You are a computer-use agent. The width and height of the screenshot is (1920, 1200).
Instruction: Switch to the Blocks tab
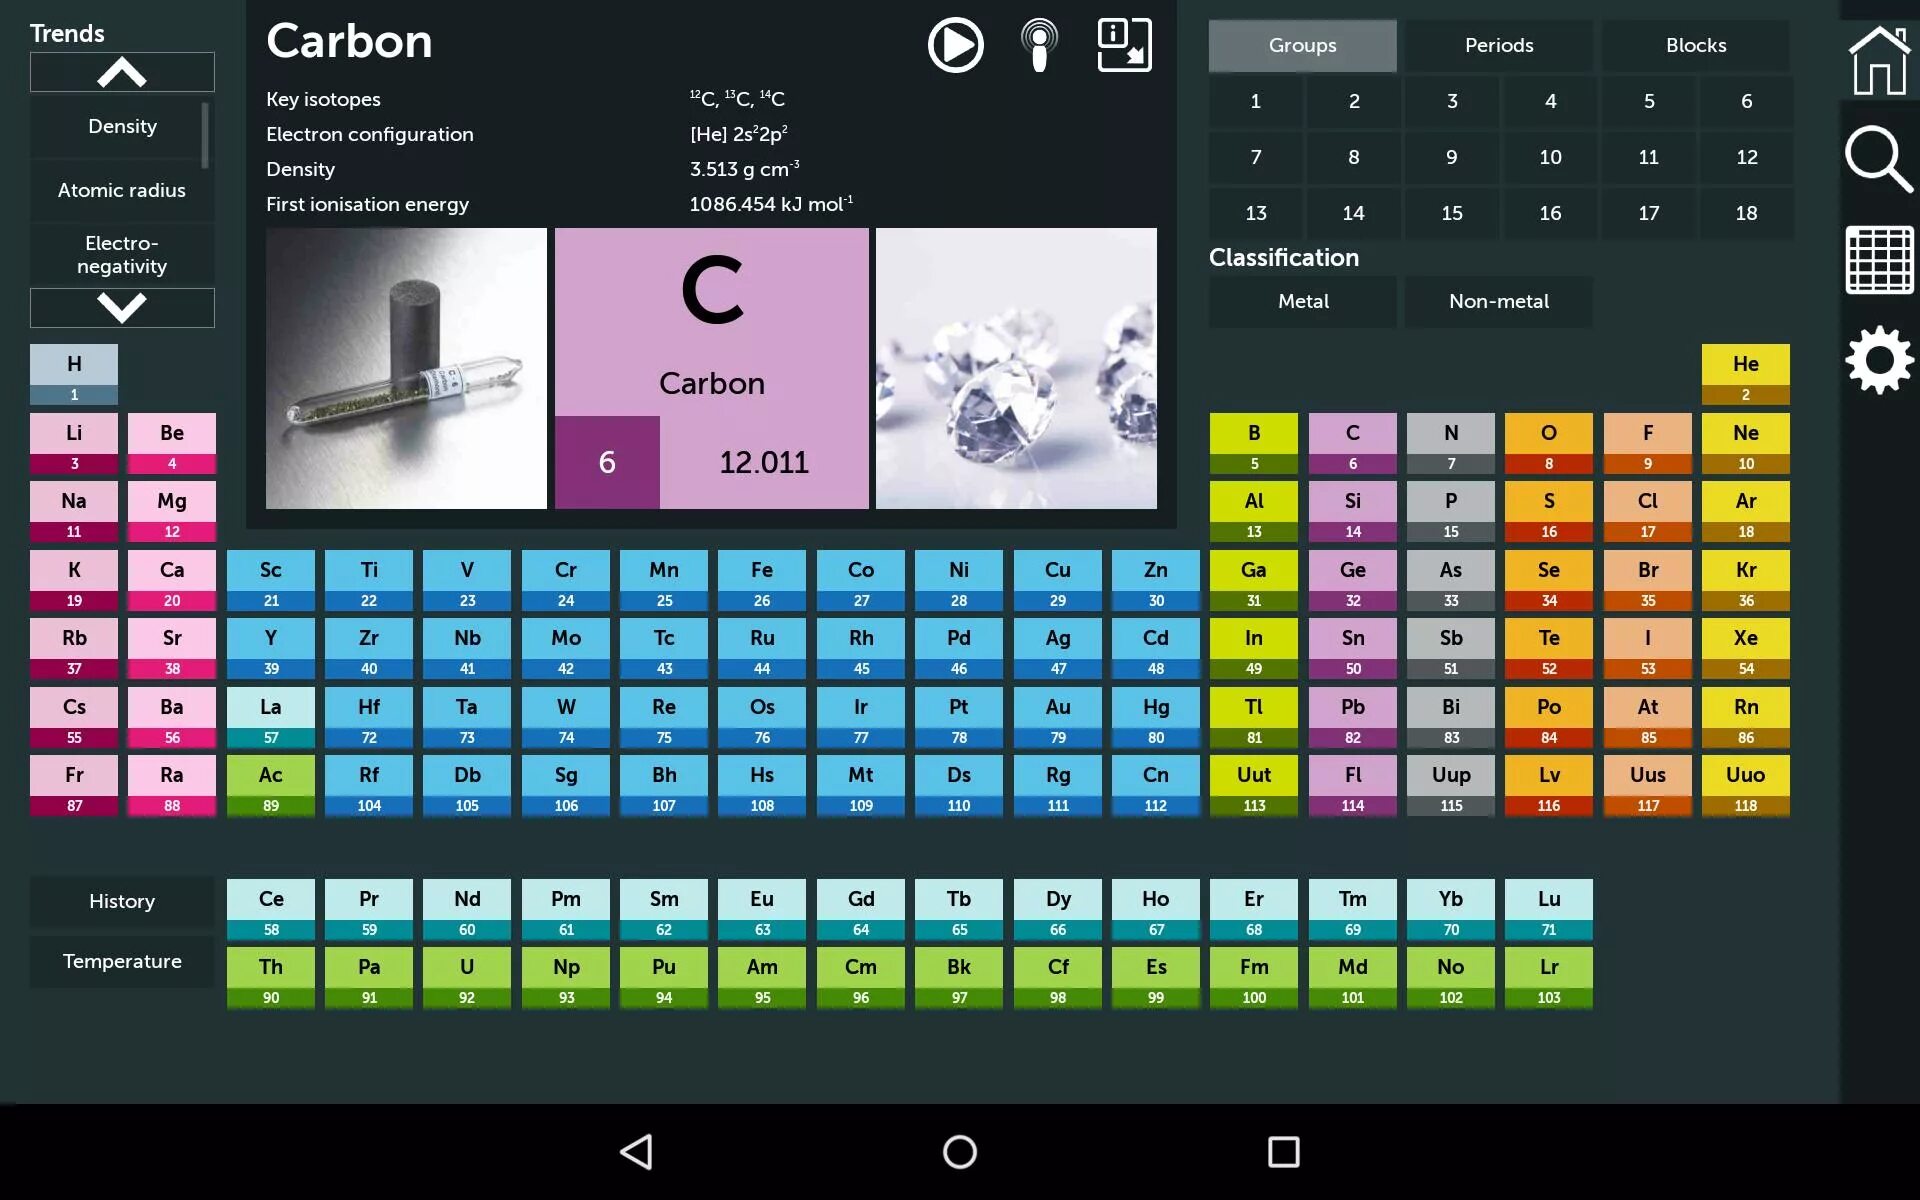click(x=1695, y=45)
